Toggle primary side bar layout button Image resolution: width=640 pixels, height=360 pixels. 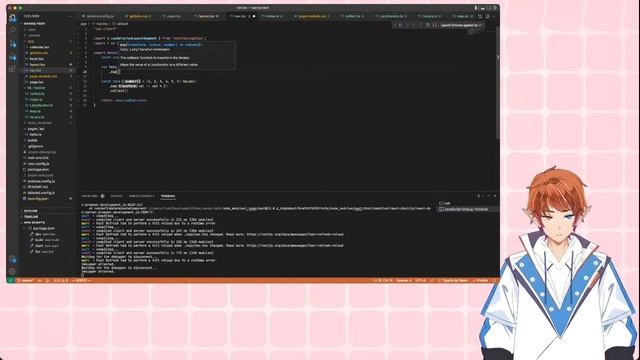(x=476, y=8)
